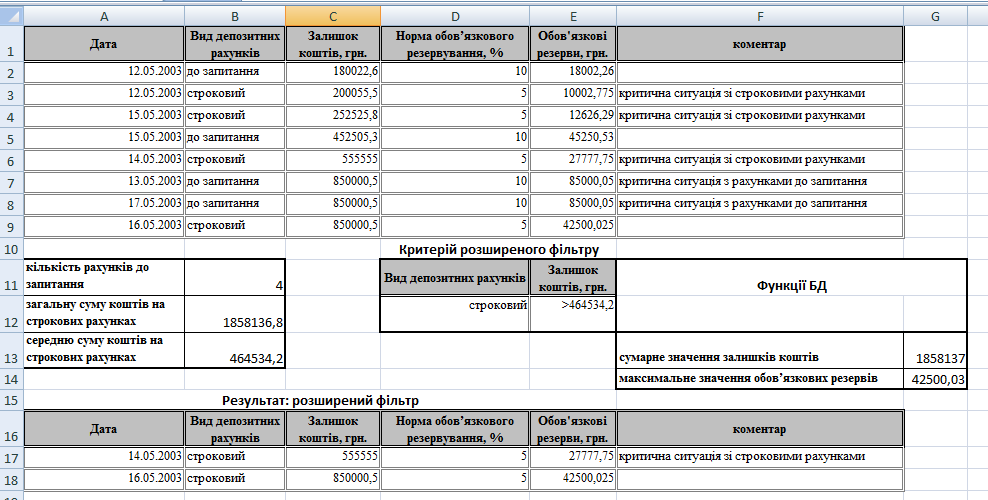Screen dimensions: 988x500
Task: Select column E header
Action: [573, 16]
